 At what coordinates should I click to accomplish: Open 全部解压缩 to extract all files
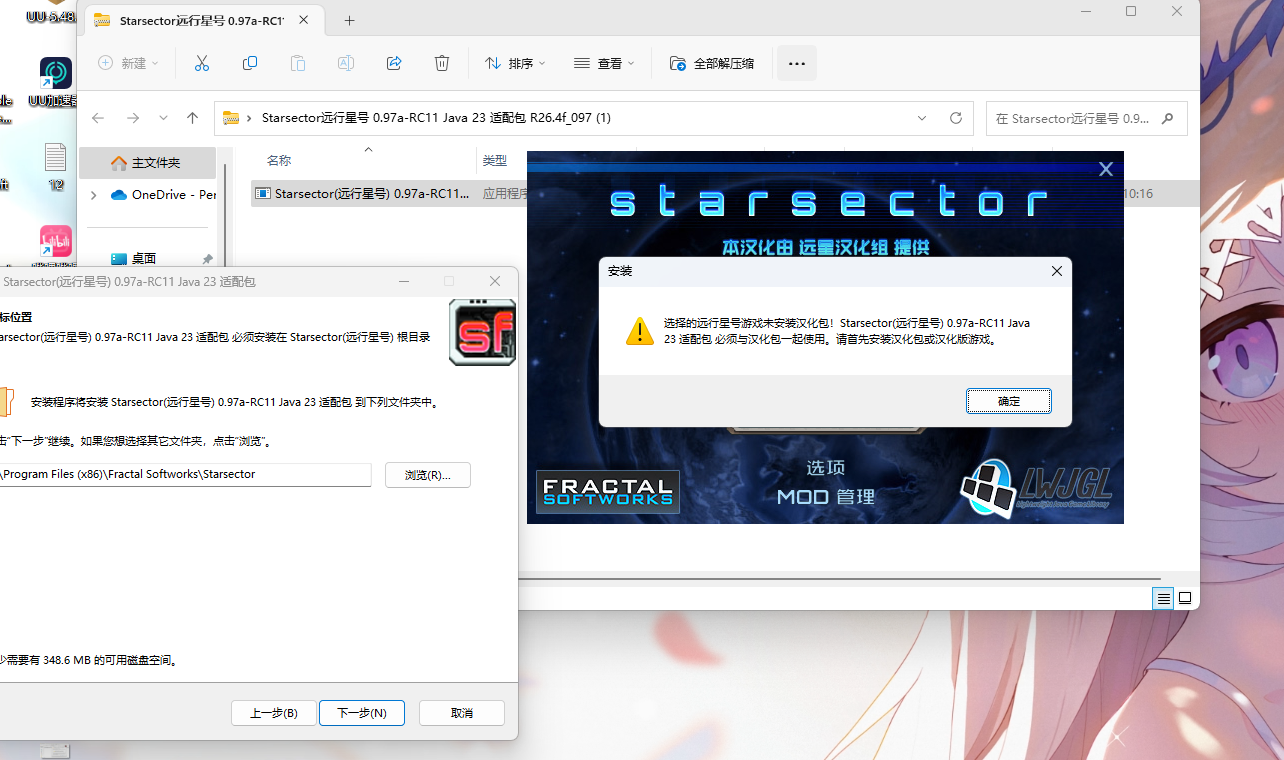click(711, 62)
